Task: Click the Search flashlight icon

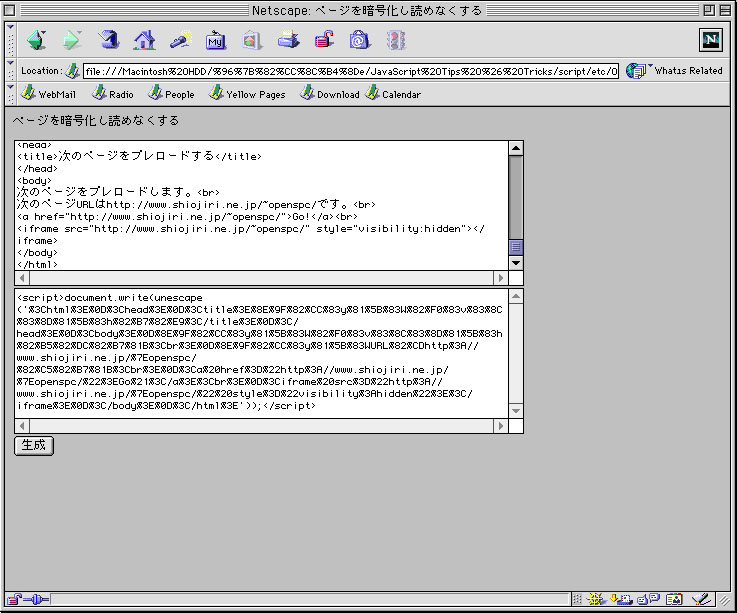Action: pos(180,40)
